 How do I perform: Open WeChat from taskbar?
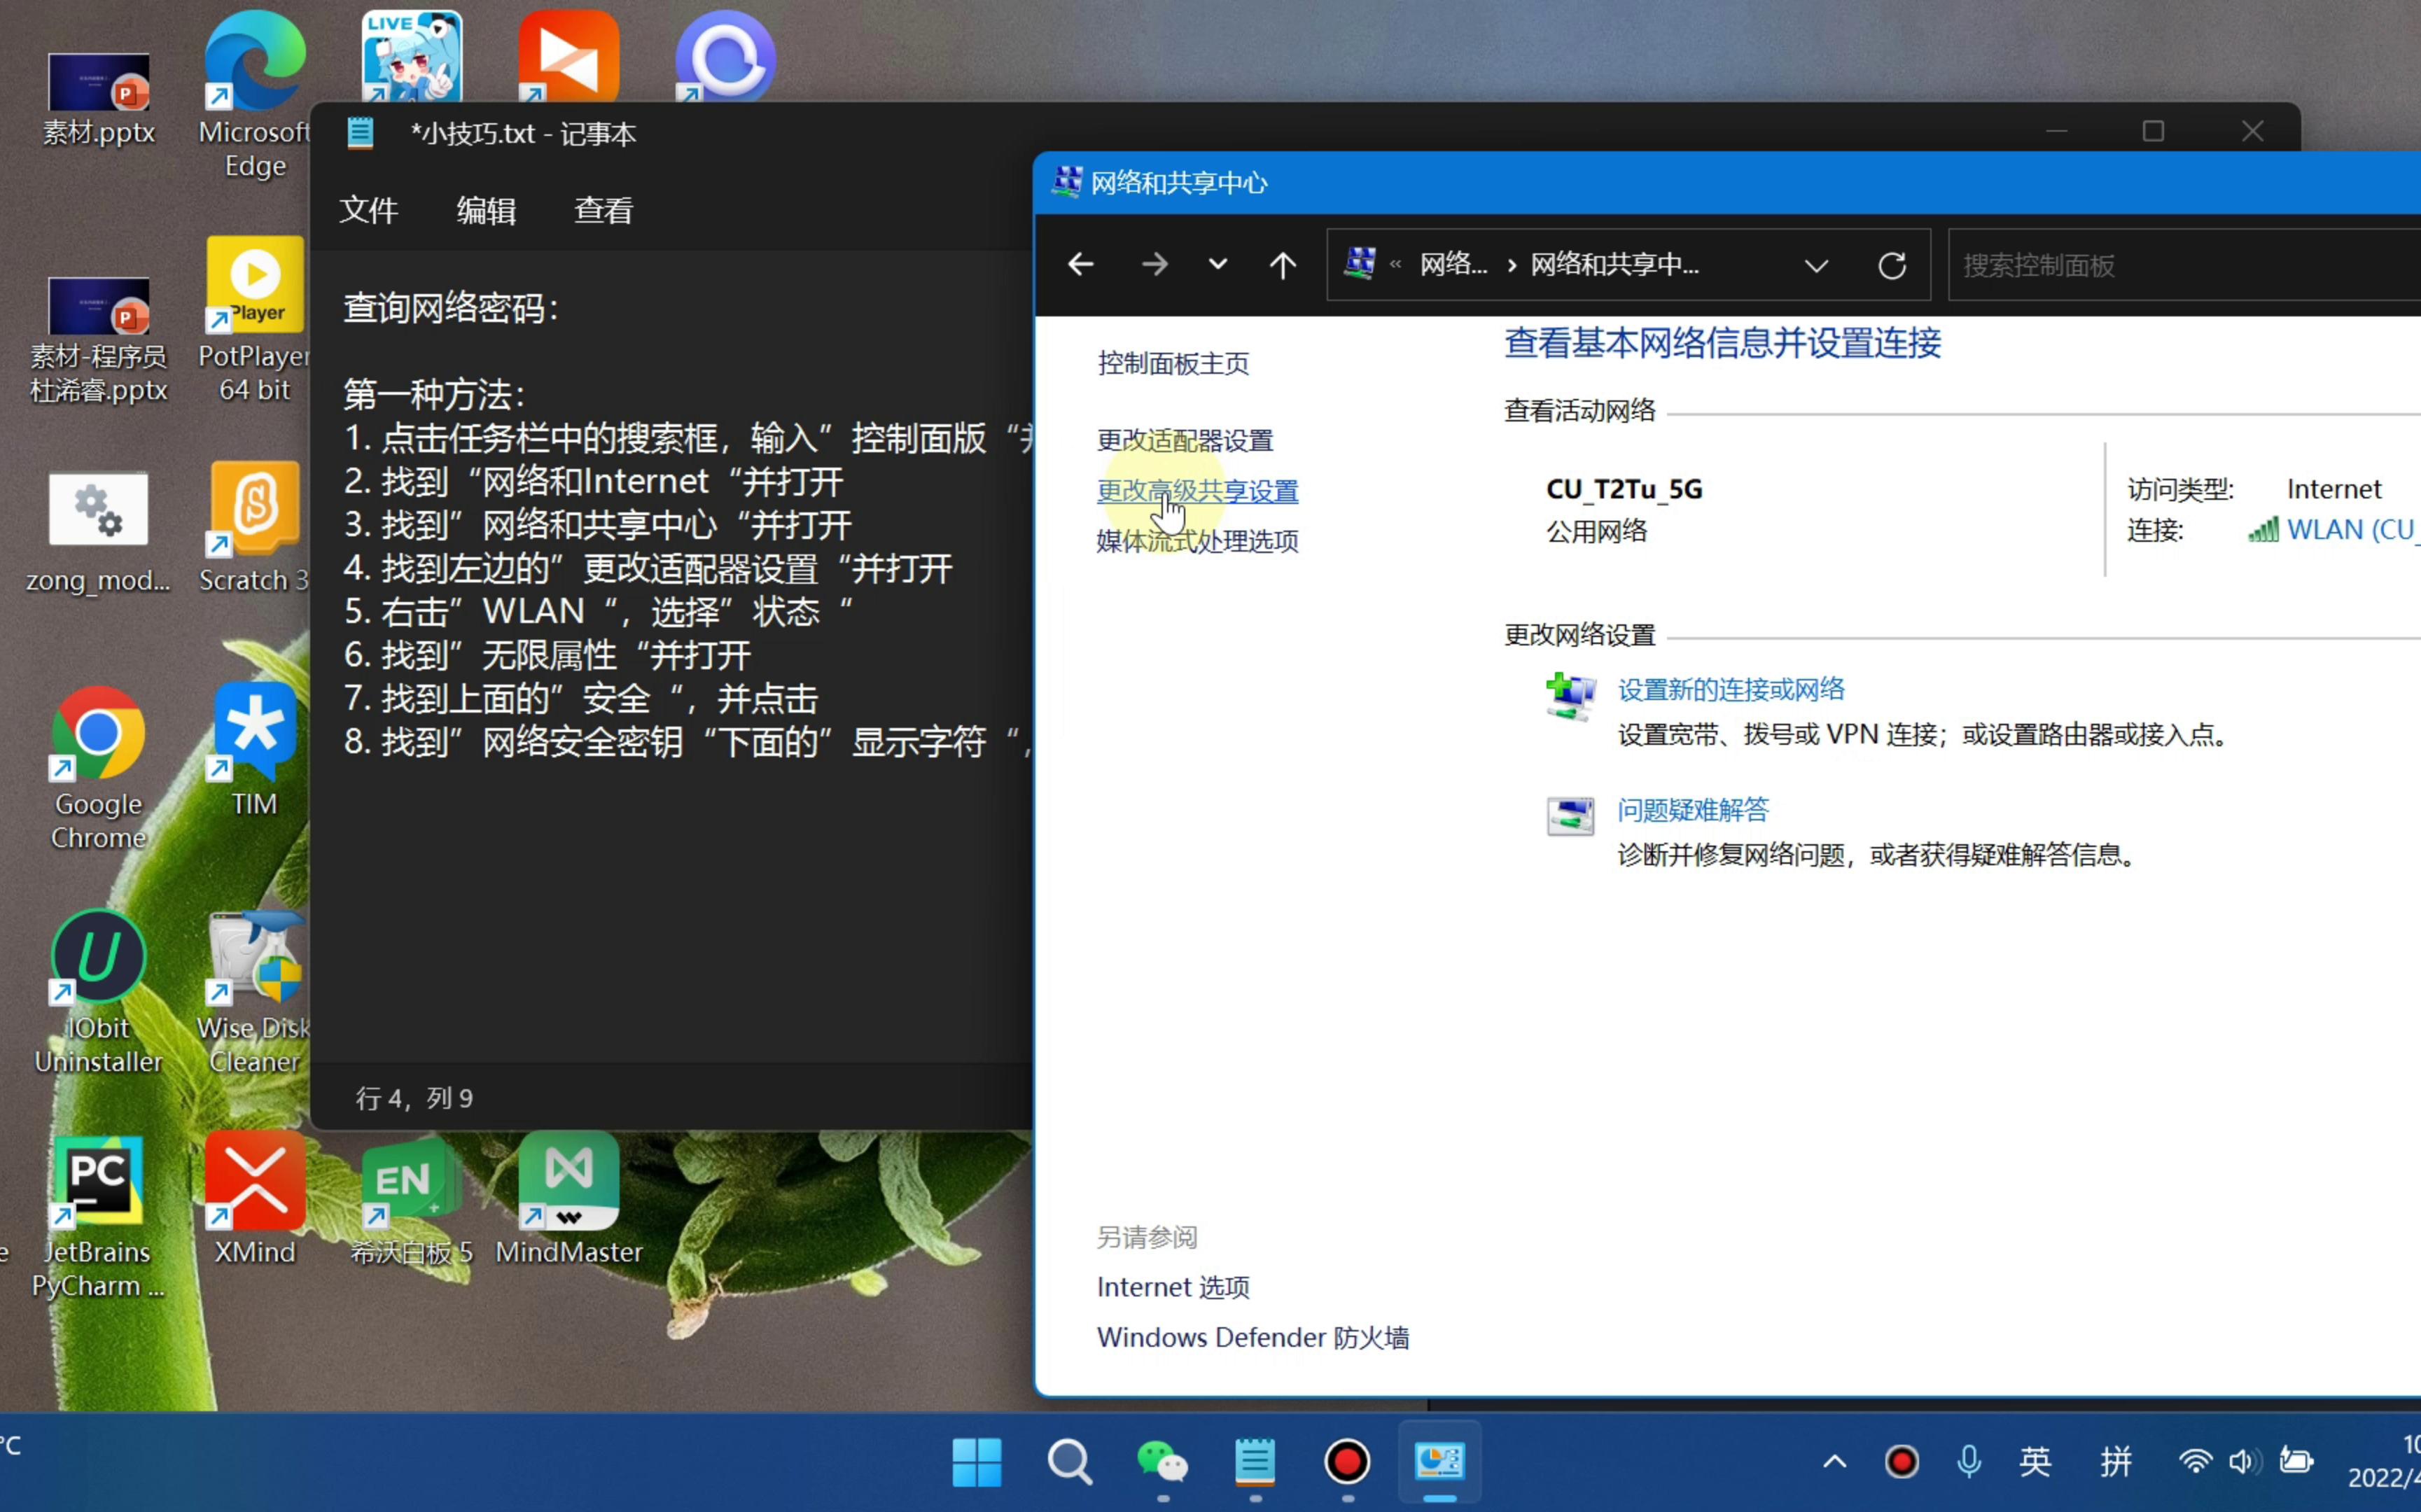click(x=1162, y=1462)
